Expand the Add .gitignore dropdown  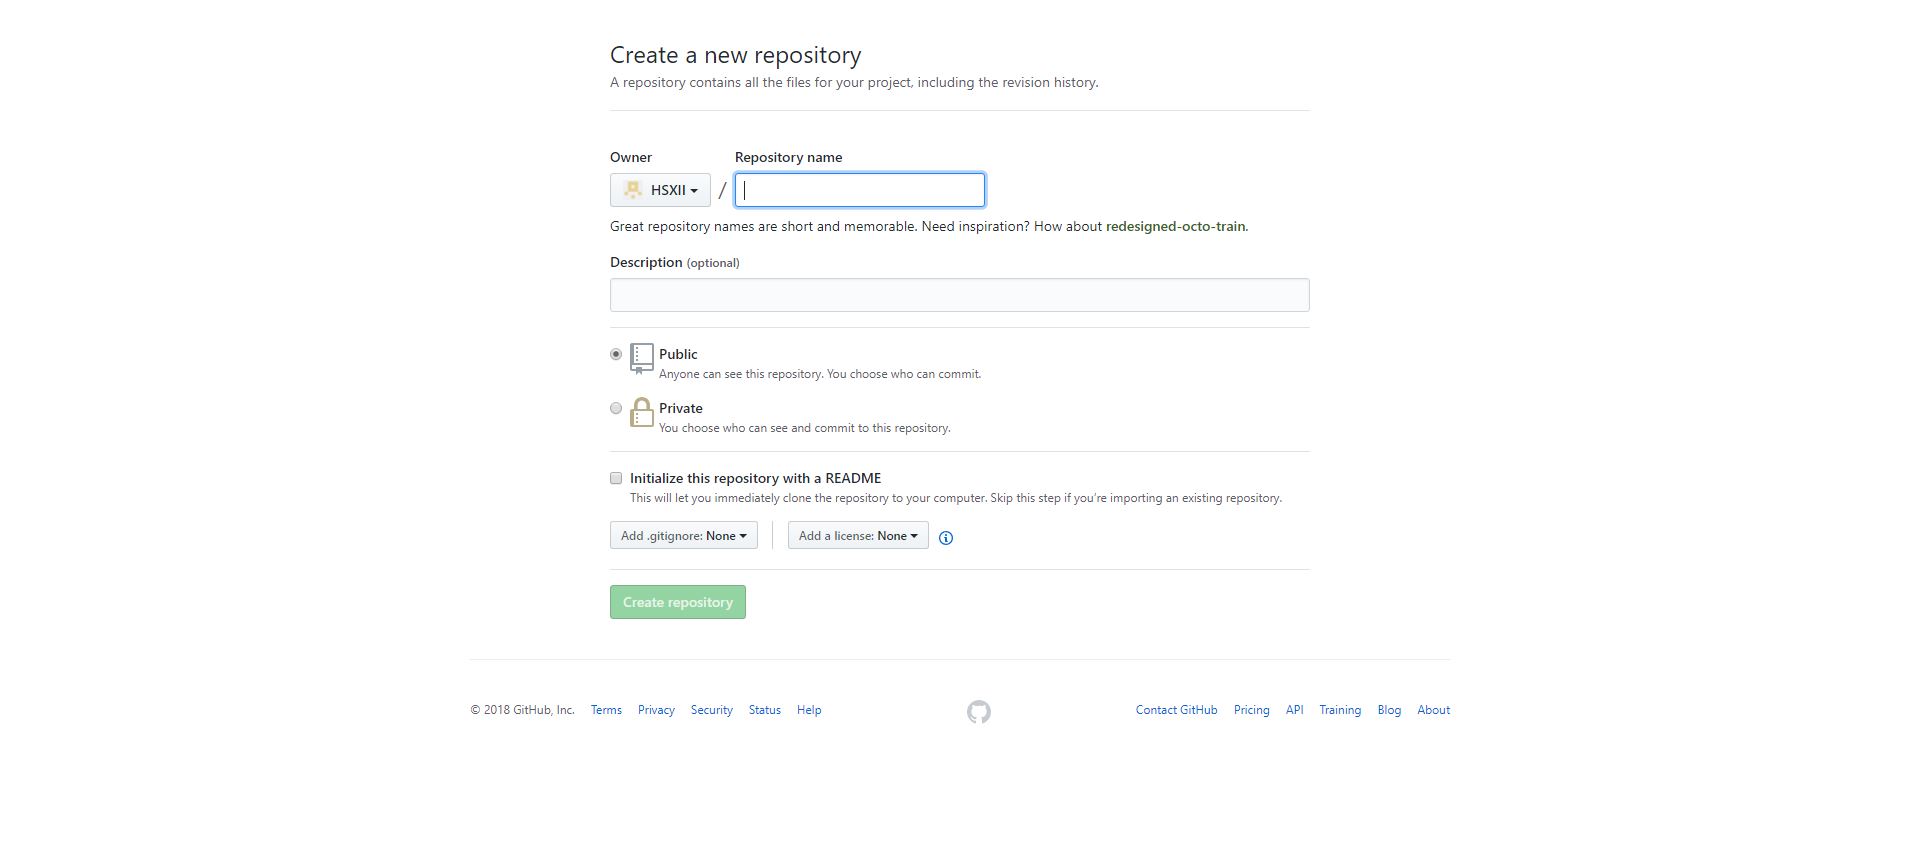point(684,536)
